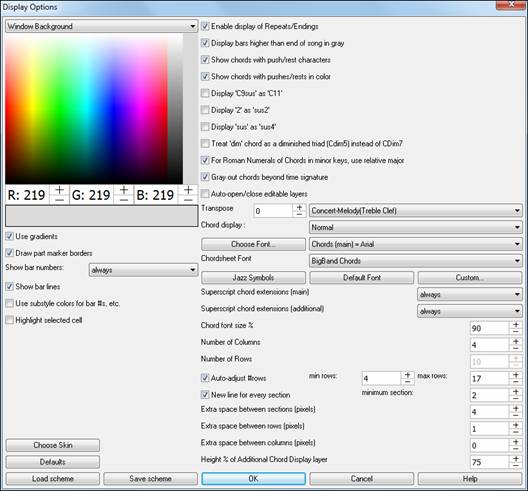Check Highlight selected cell option
Image resolution: width=528 pixels, height=491 pixels.
[10, 320]
